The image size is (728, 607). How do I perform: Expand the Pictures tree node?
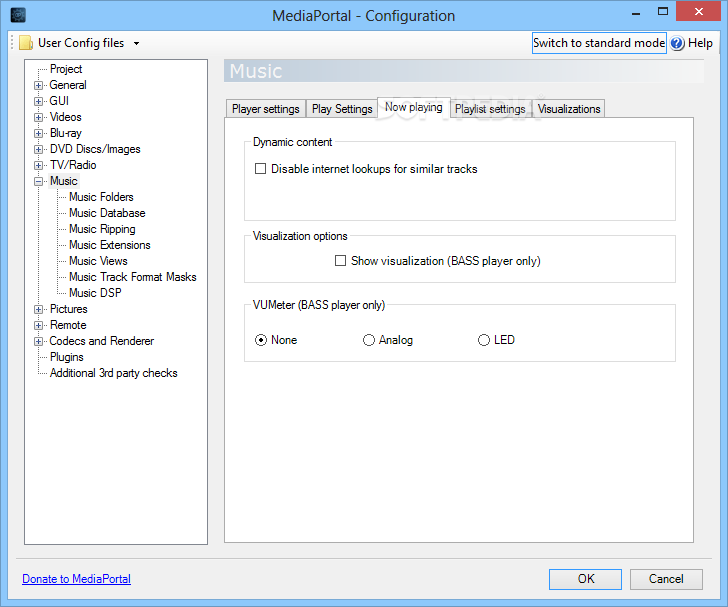[x=39, y=309]
